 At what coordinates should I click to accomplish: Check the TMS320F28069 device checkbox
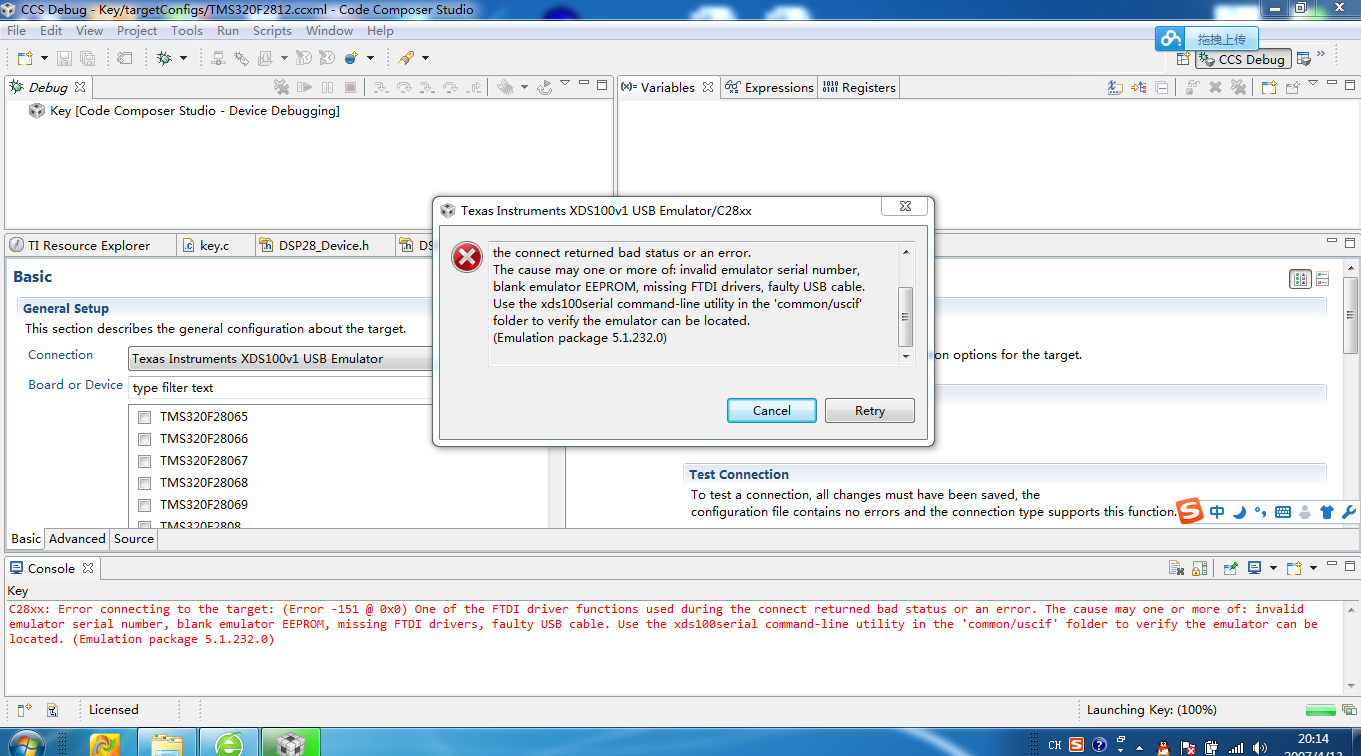(x=144, y=505)
